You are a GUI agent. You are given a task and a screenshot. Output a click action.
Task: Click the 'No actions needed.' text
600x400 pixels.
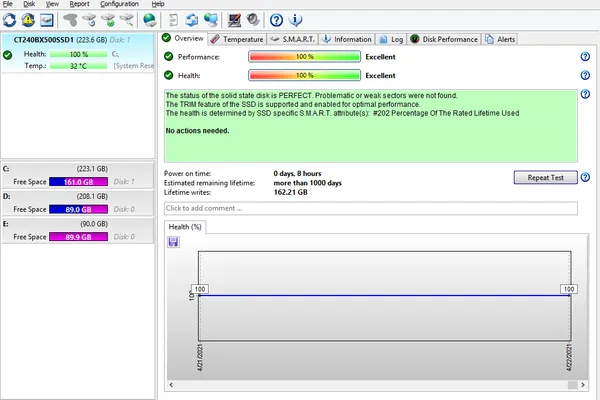click(x=197, y=131)
